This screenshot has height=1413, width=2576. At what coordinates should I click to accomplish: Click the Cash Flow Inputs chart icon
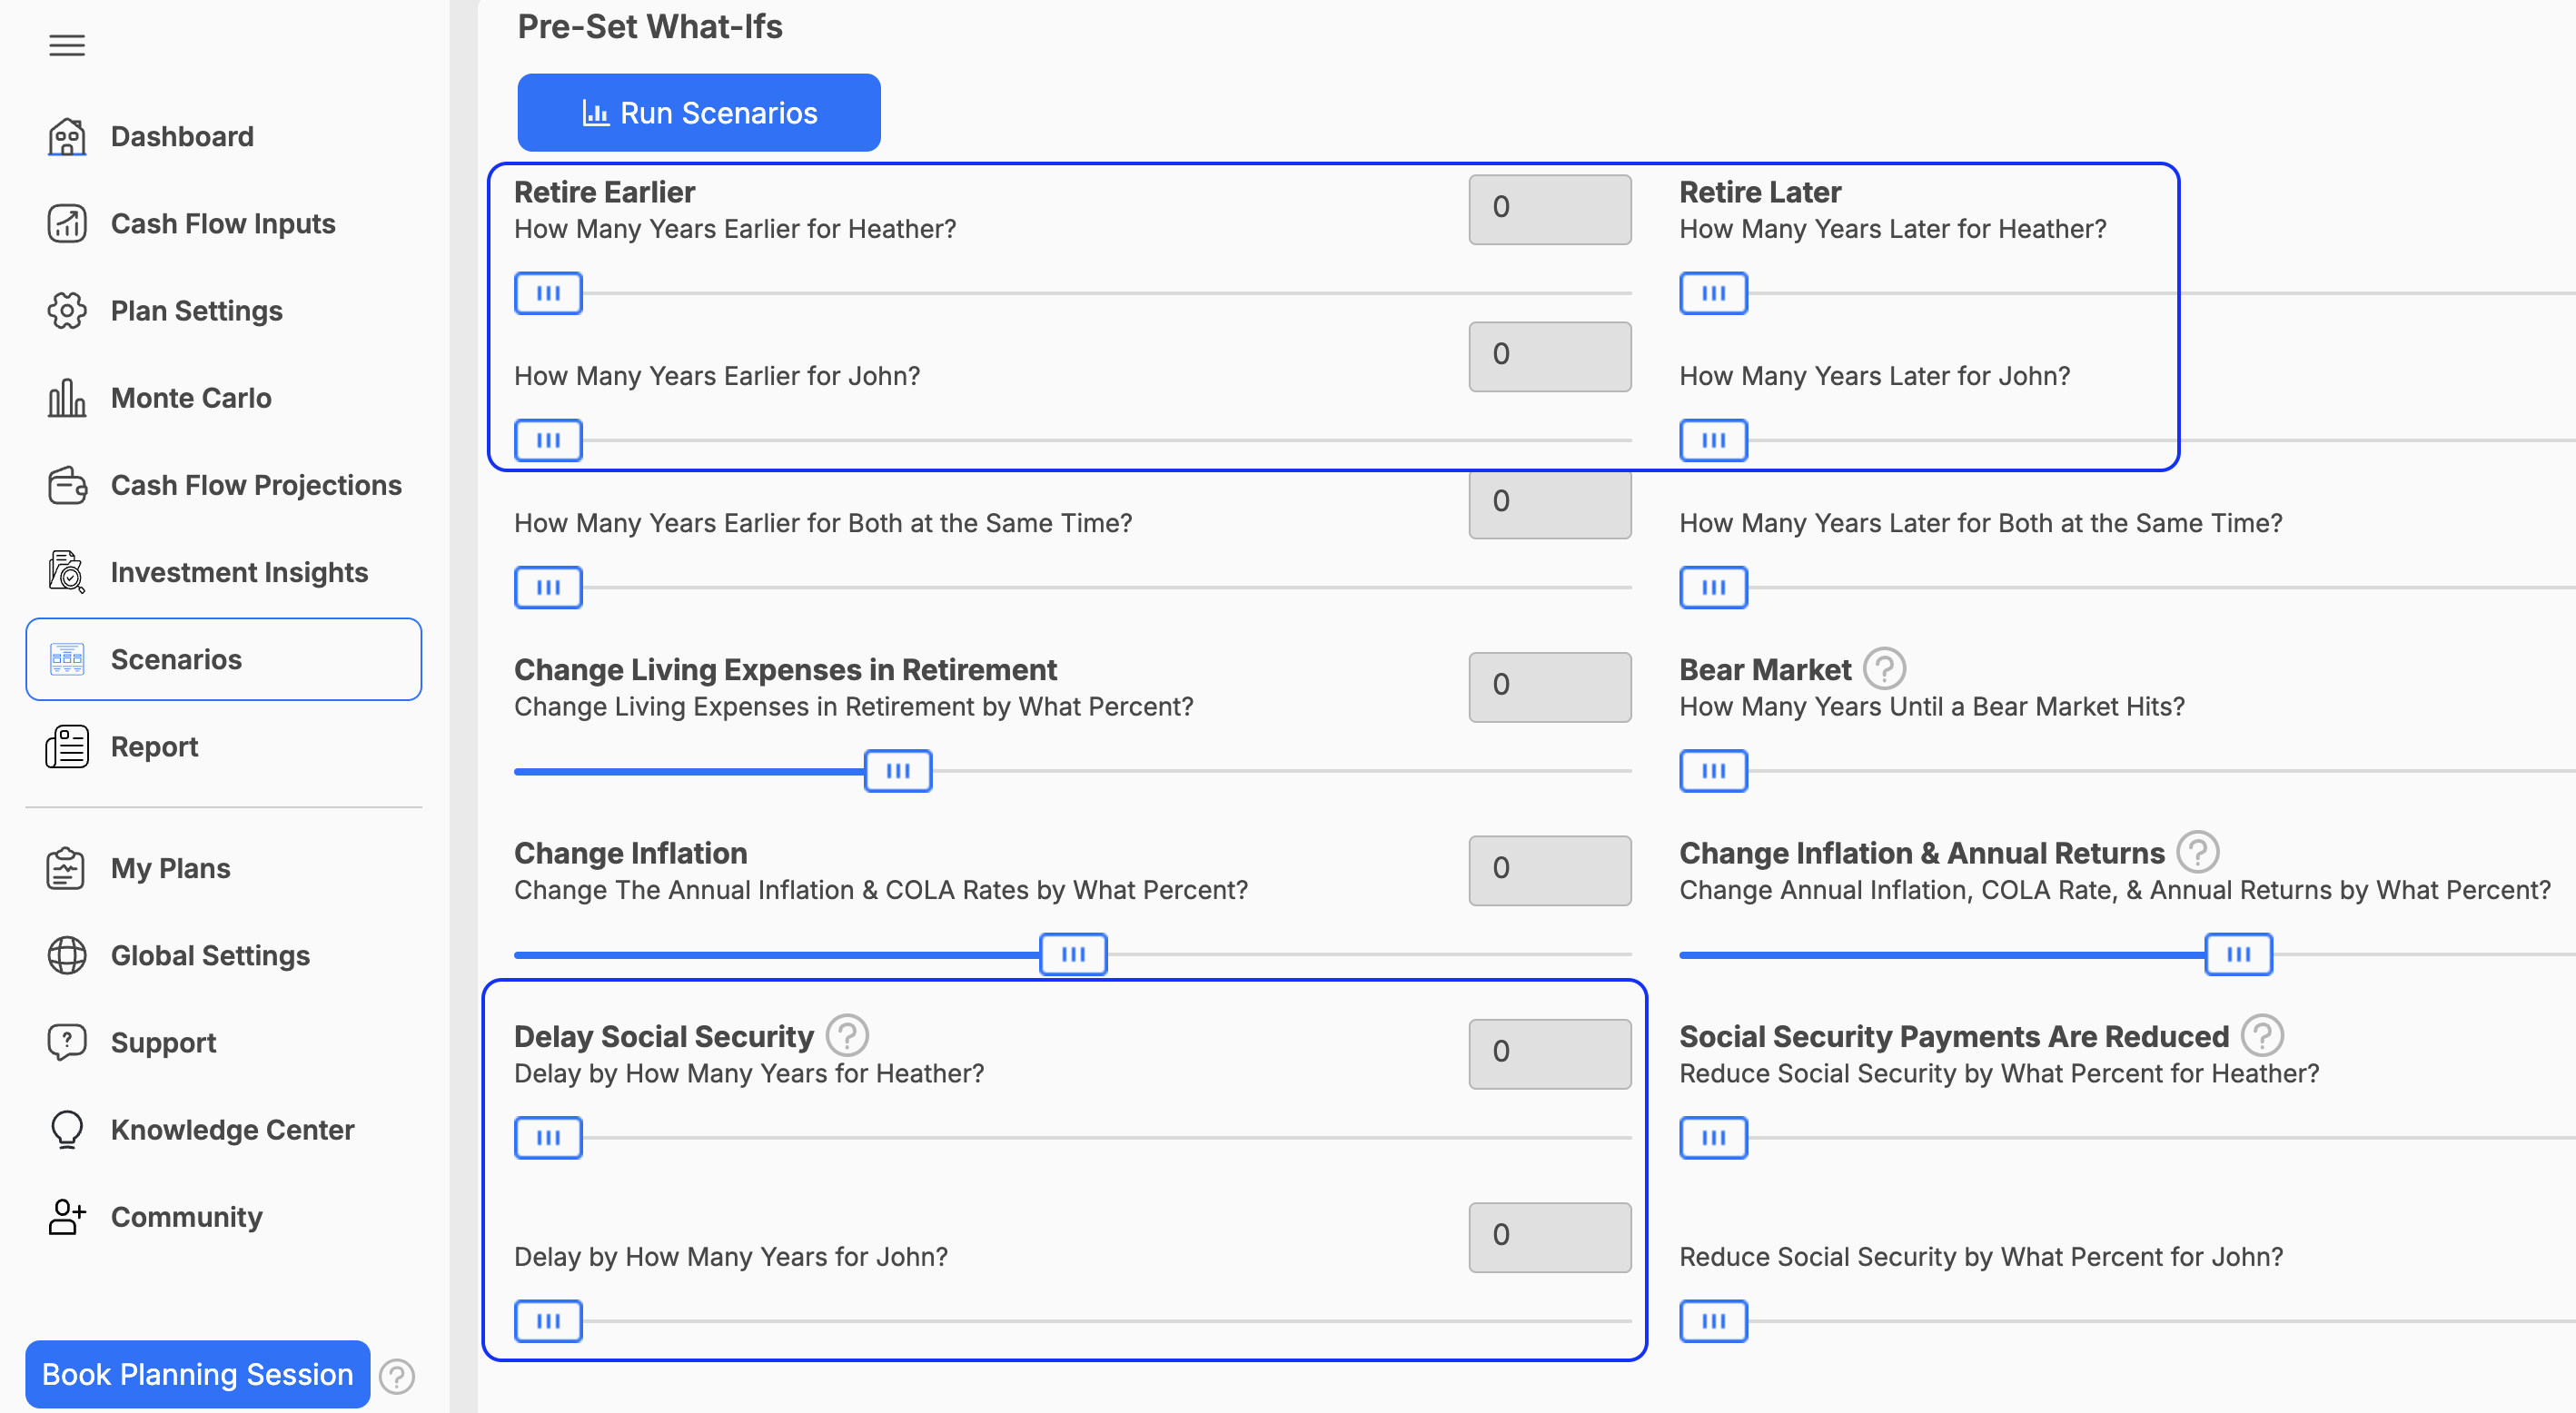tap(67, 224)
